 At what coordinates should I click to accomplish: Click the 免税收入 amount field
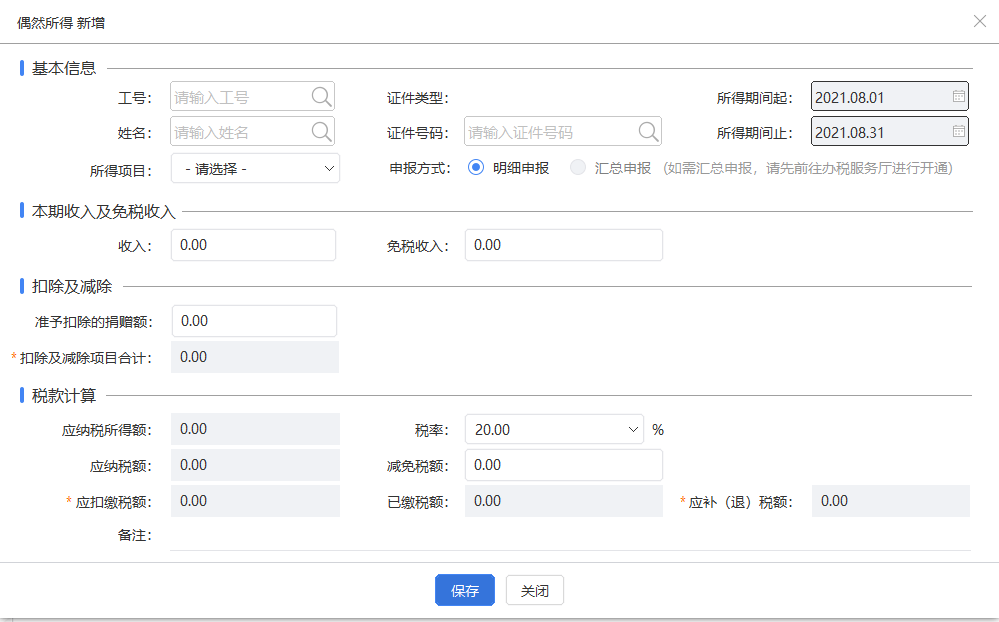[564, 245]
